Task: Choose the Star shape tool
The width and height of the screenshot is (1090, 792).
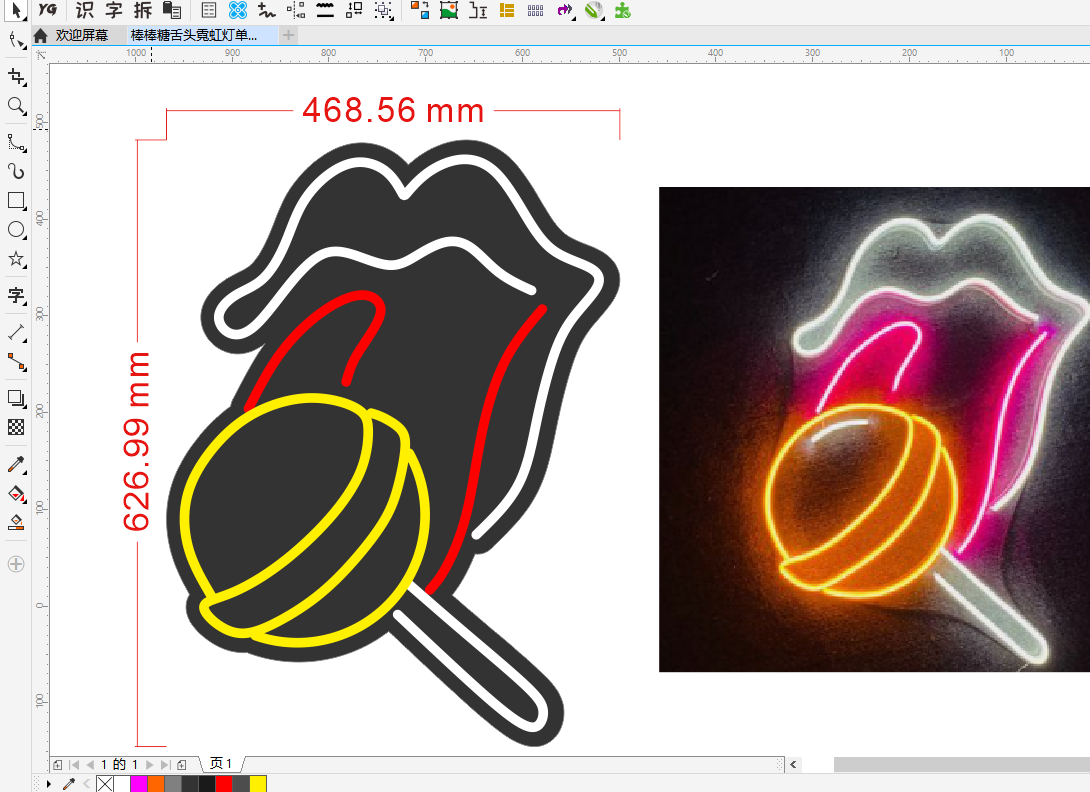Action: (16, 259)
